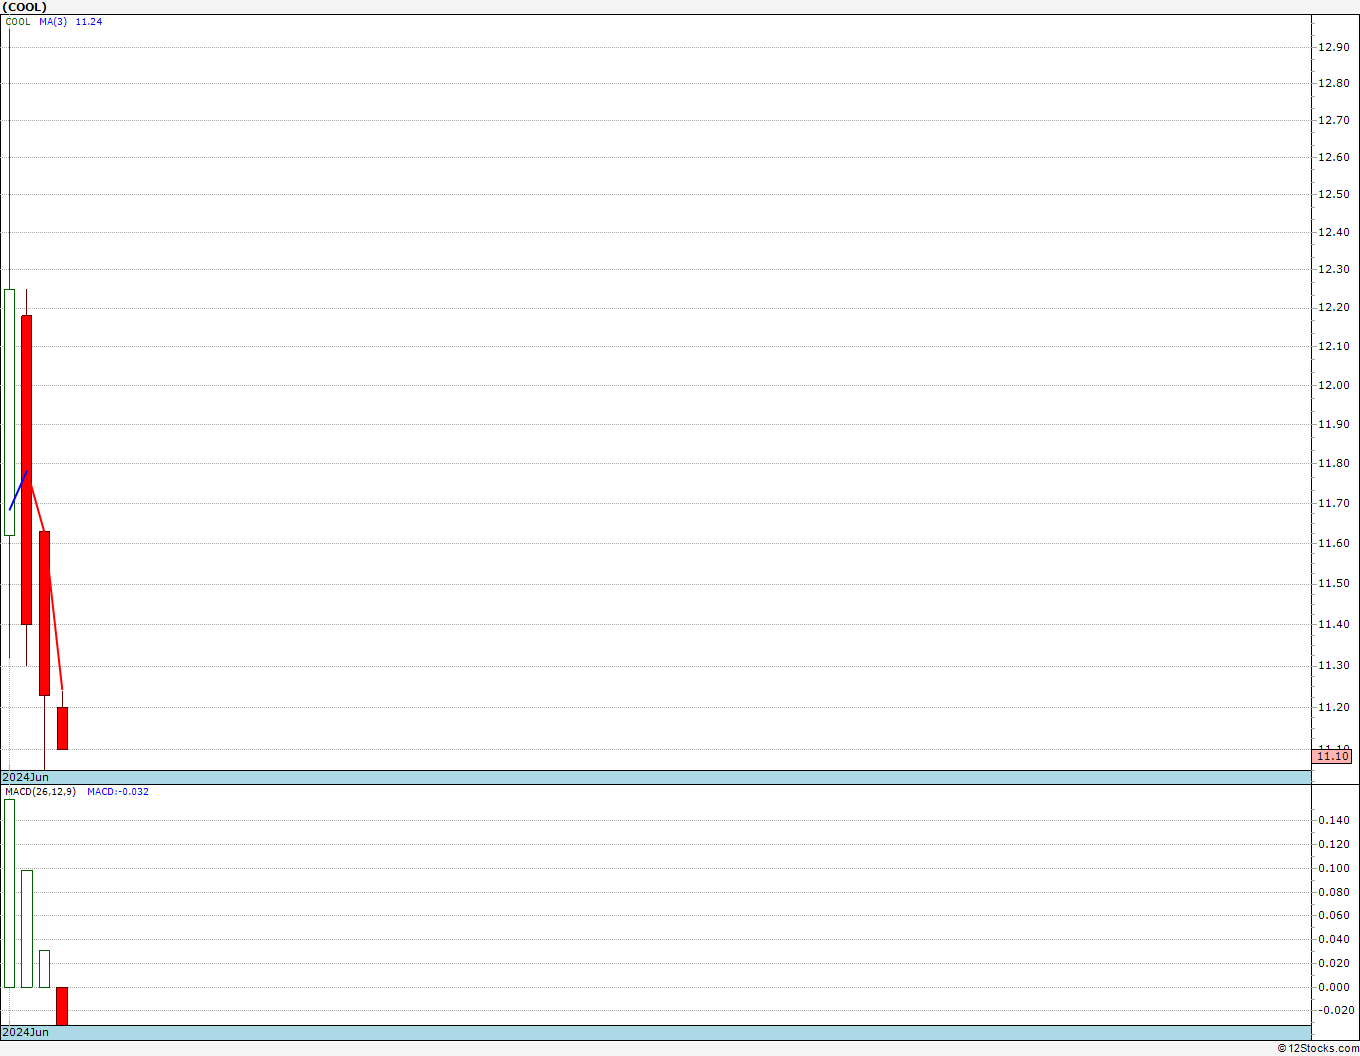Click the second green MACD histogram bar

coord(27,929)
